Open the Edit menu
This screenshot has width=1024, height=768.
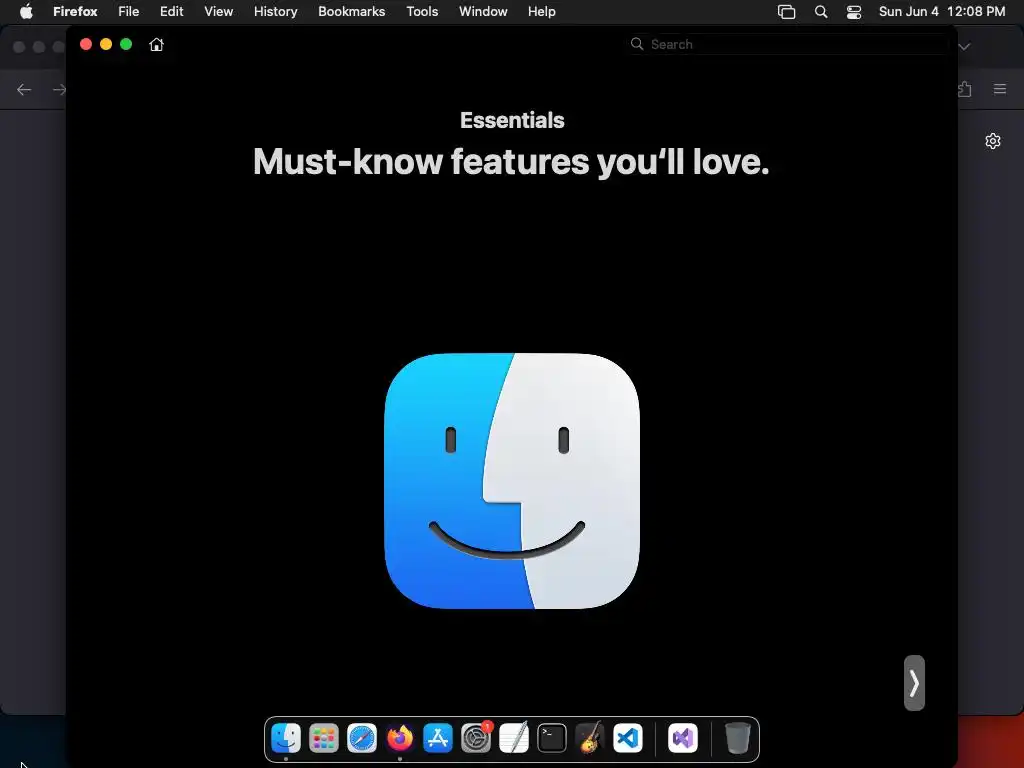tap(172, 11)
